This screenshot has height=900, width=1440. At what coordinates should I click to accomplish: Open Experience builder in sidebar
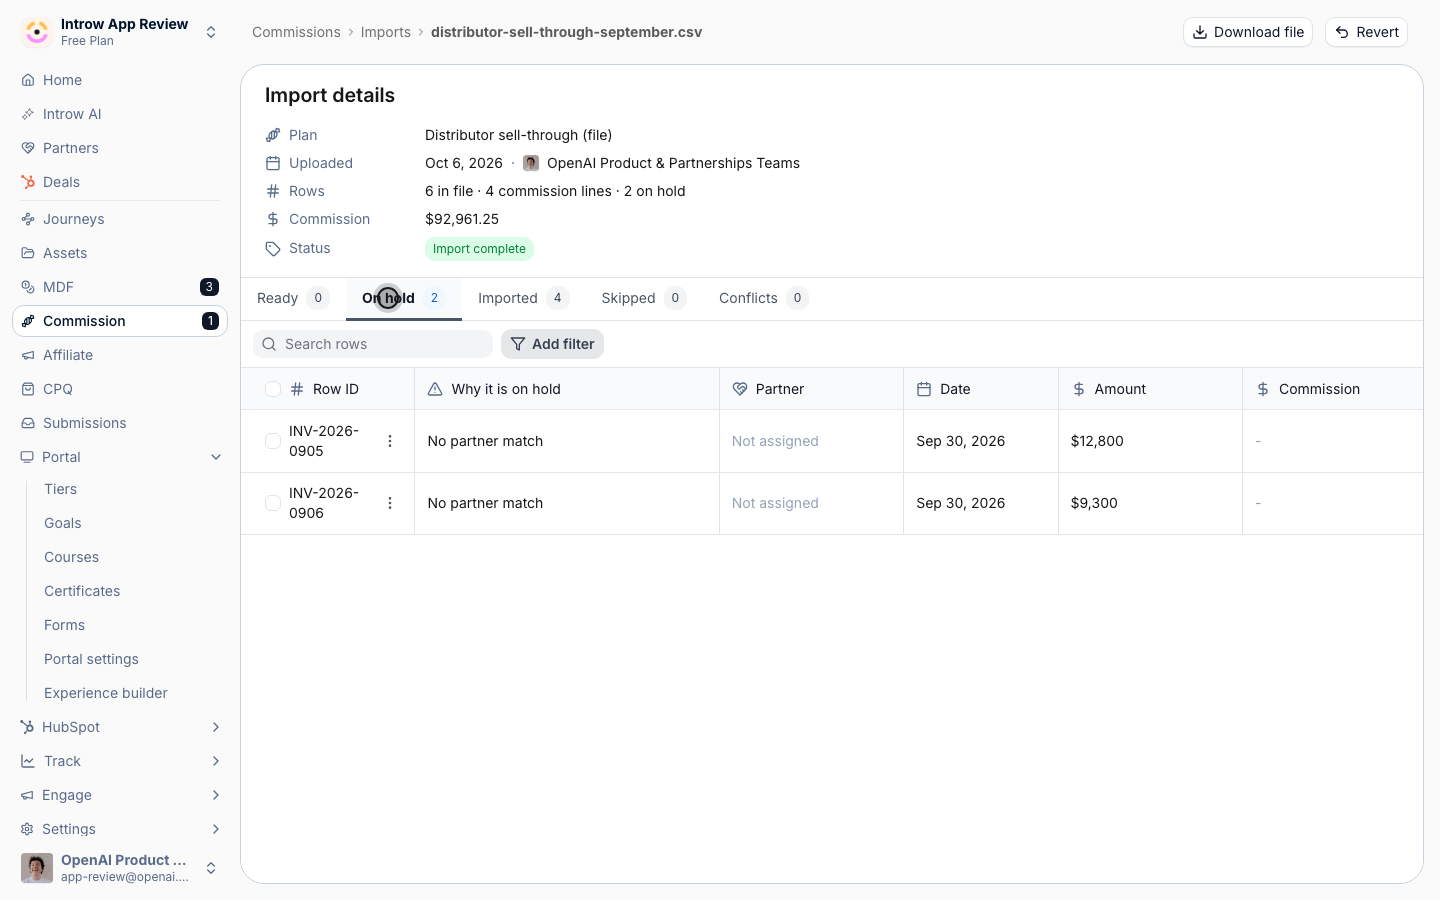coord(106,693)
